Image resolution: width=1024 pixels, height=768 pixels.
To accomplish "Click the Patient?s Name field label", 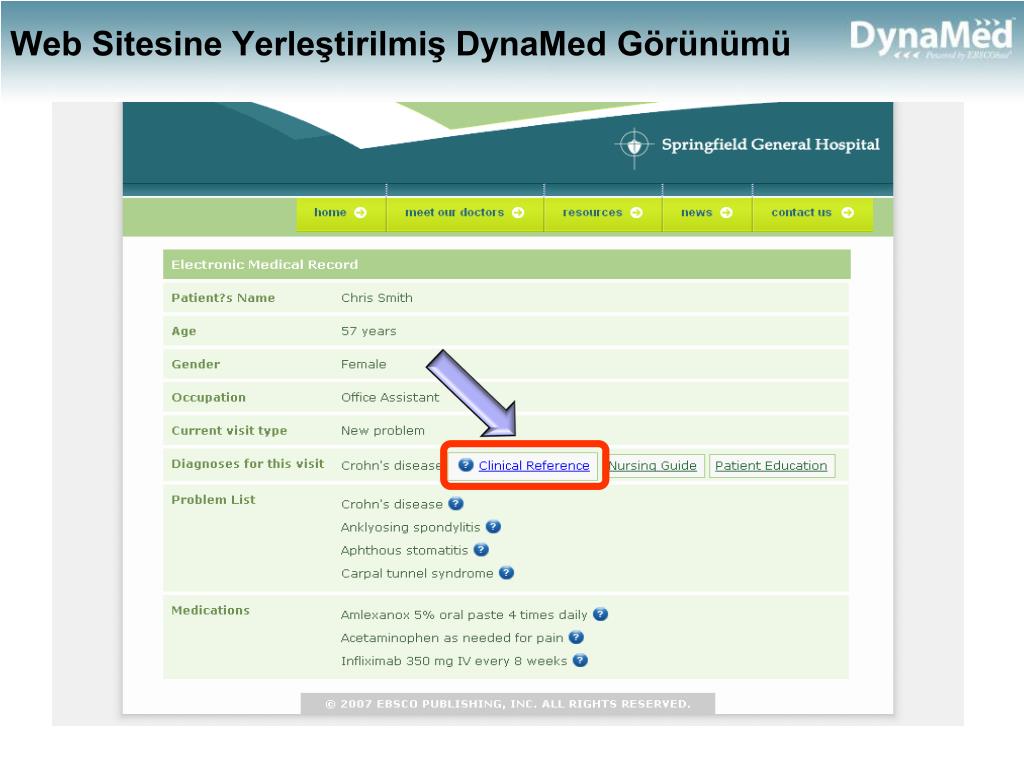I will (223, 298).
